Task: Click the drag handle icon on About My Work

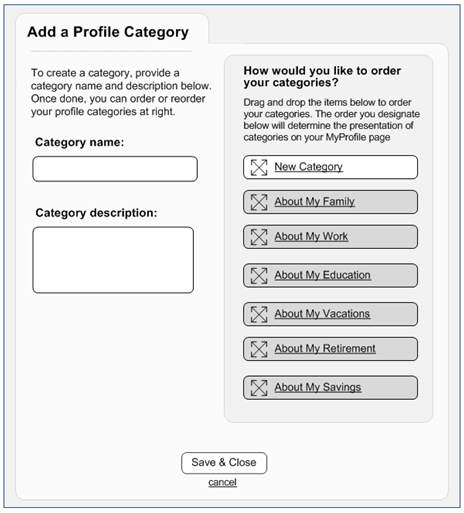Action: (x=259, y=237)
